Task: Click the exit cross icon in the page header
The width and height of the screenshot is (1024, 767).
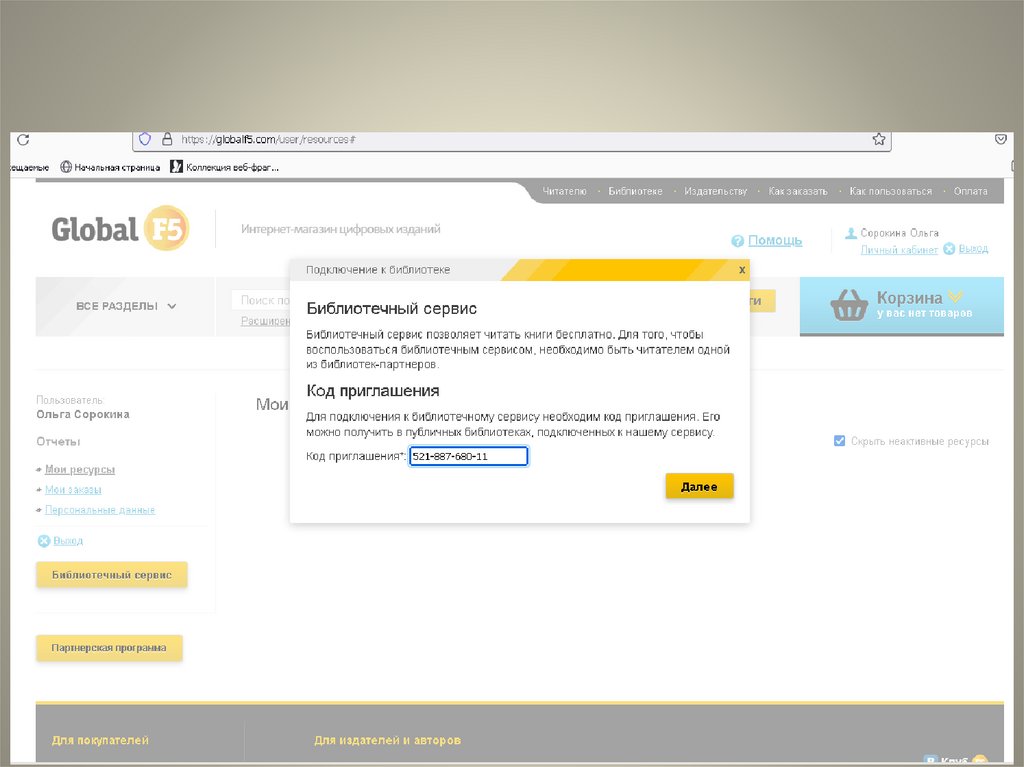Action: coord(949,249)
